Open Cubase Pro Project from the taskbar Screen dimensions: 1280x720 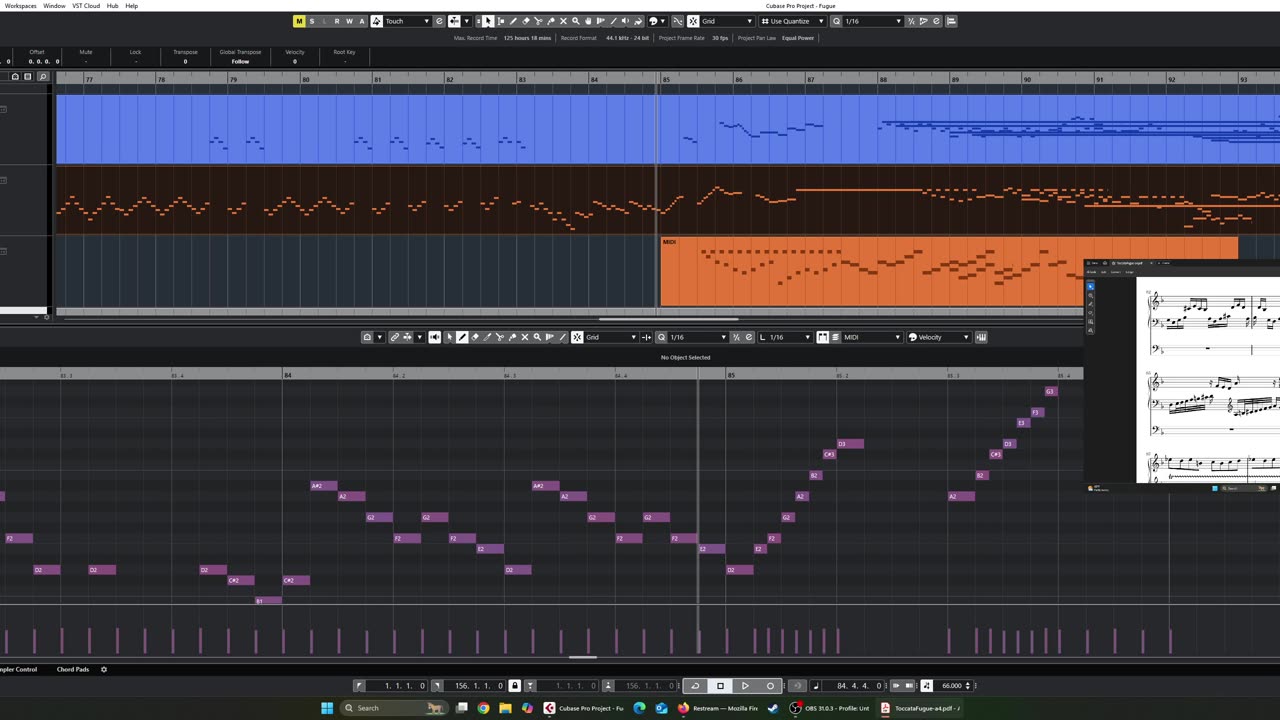[x=584, y=708]
